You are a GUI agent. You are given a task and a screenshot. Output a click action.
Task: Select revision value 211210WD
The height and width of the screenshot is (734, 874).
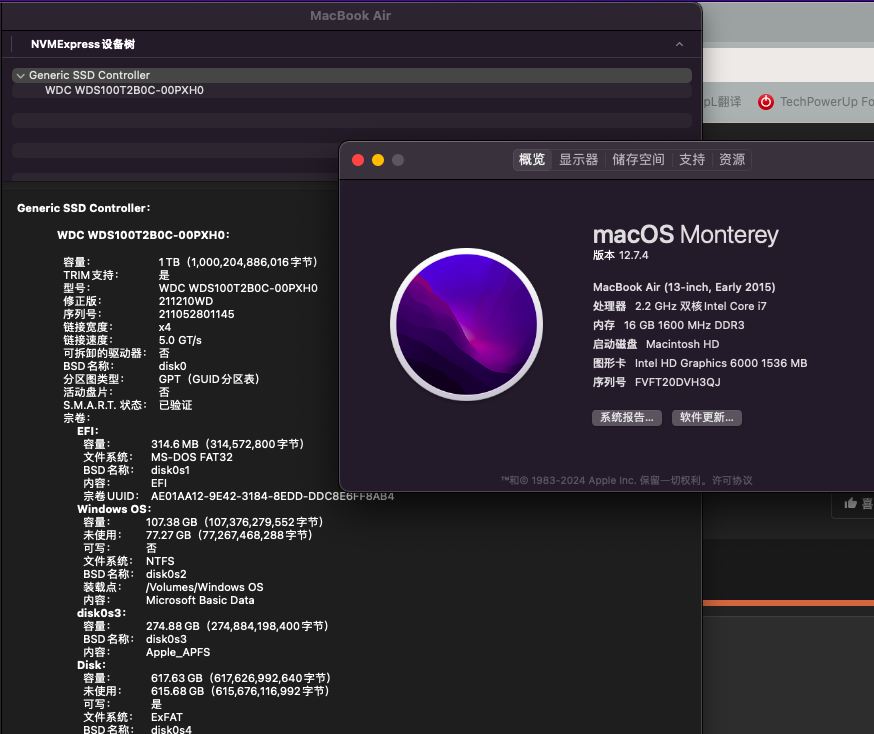(186, 301)
